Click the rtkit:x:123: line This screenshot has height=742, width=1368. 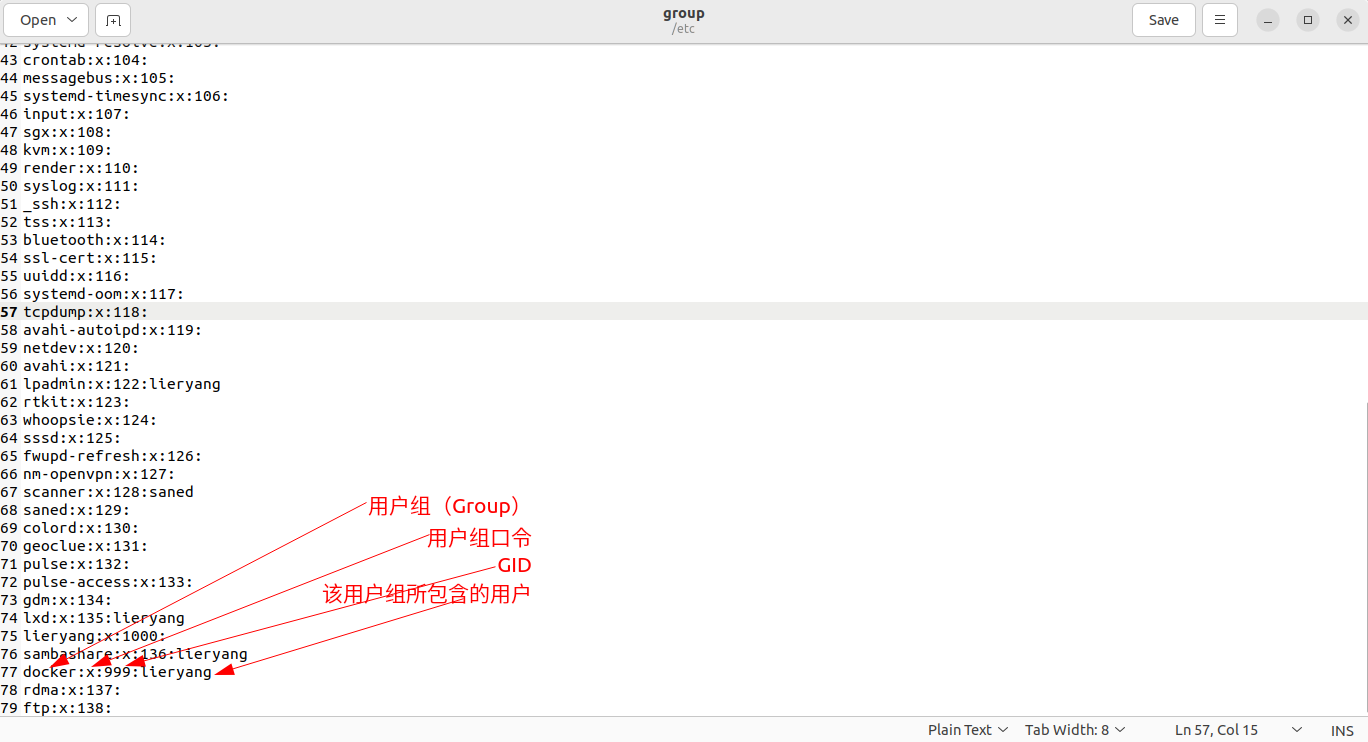click(x=76, y=402)
